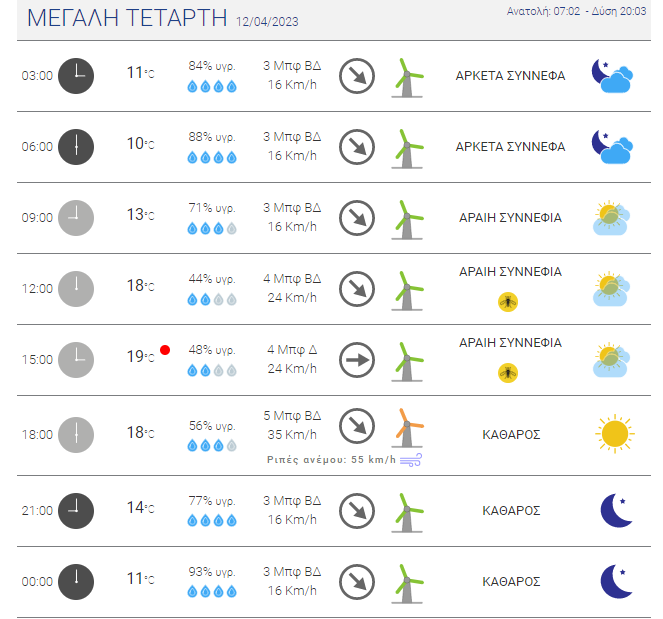
Task: Click the 03:00 dark clock icon
Action: [76, 76]
